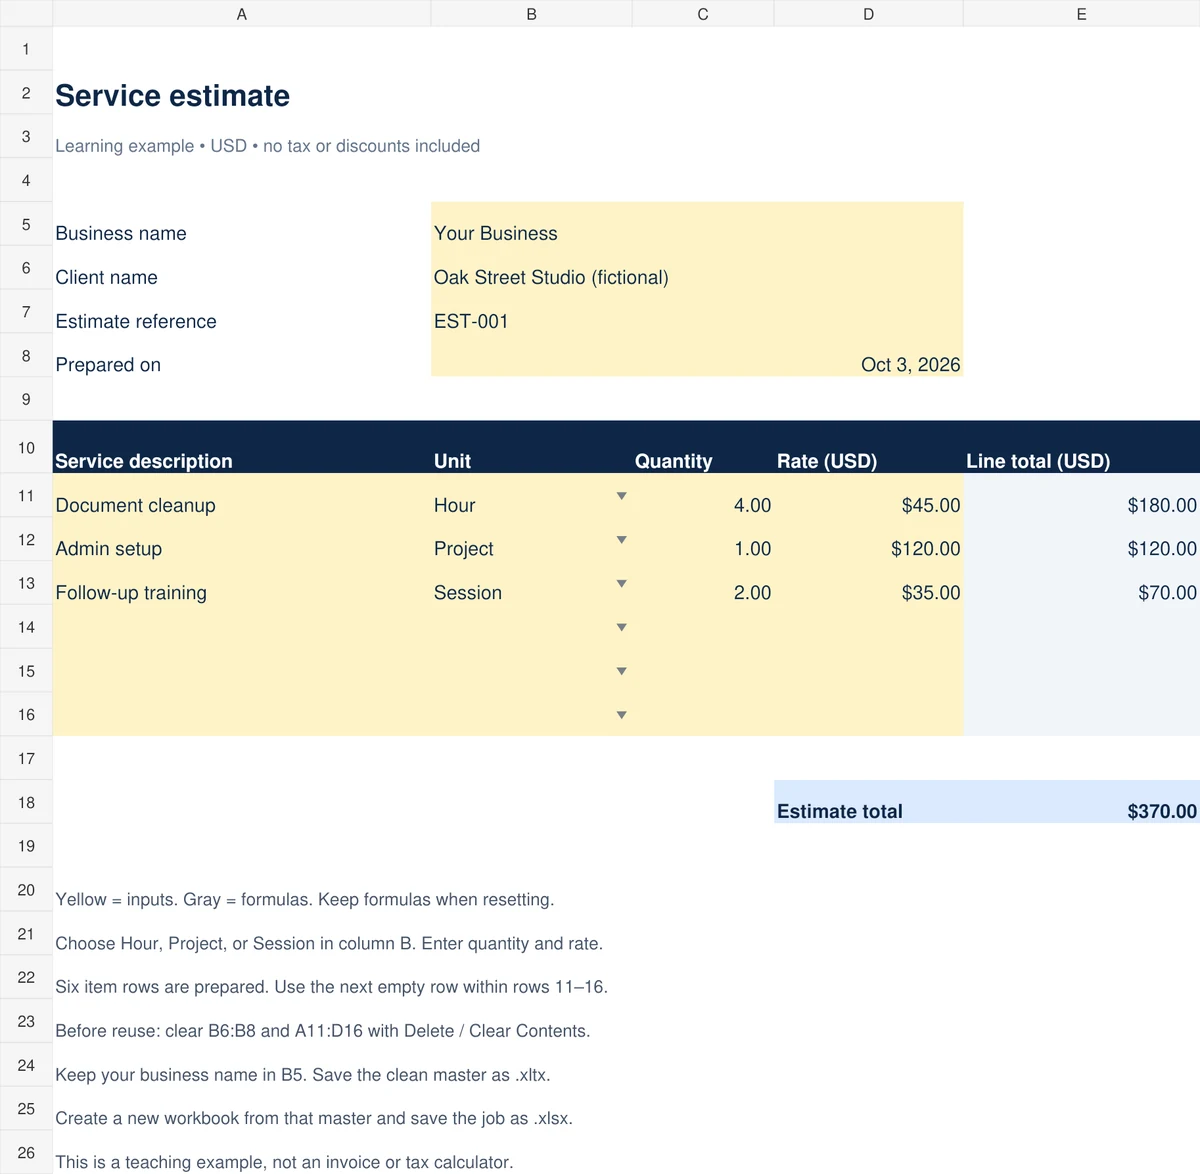Select the 'Document cleanup' cell
Image resolution: width=1200 pixels, height=1174 pixels.
coord(242,495)
